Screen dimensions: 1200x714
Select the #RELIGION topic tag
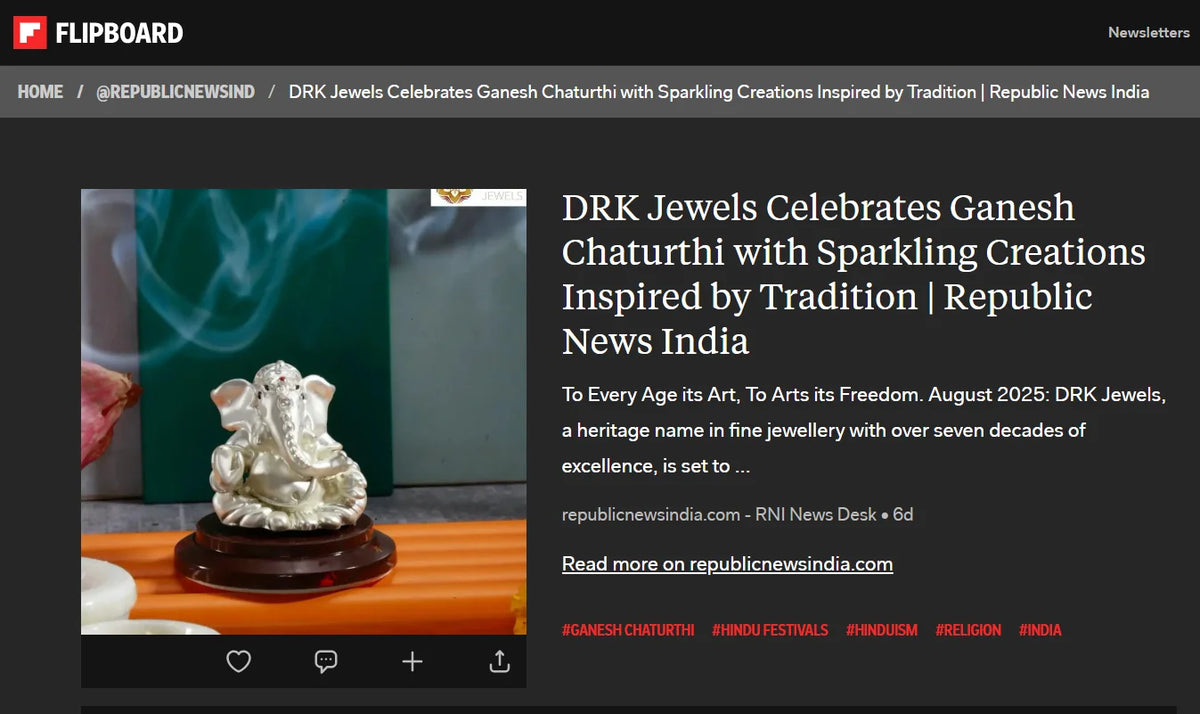pos(968,630)
